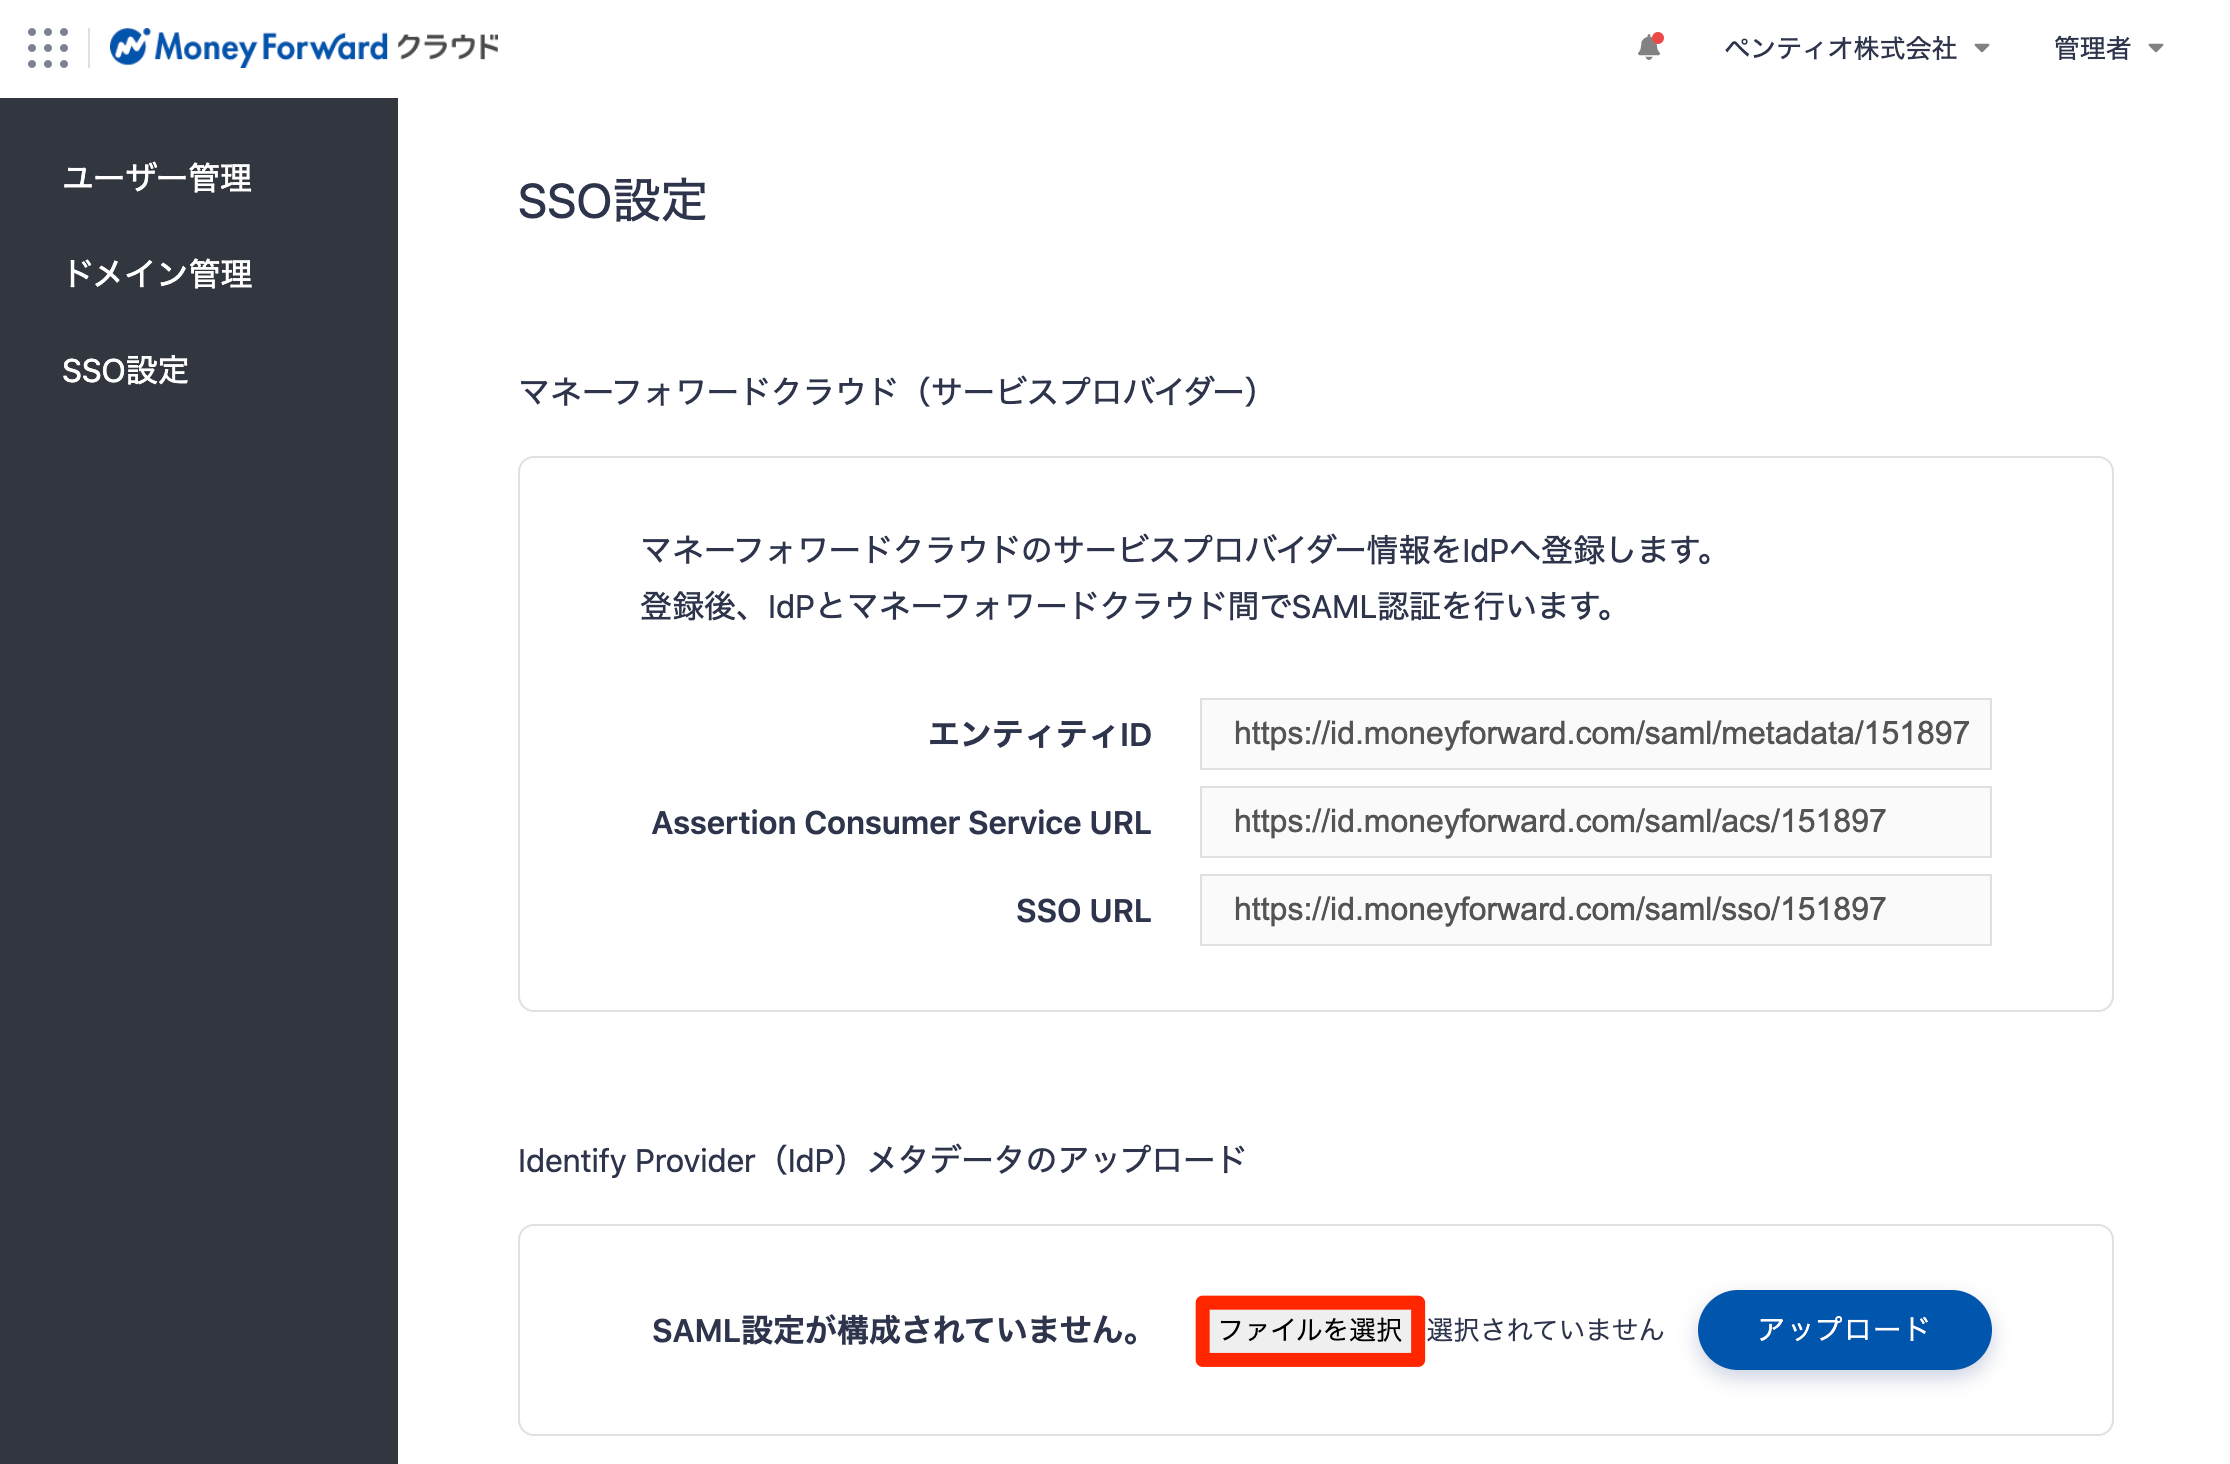
Task: Click the blue アップロード button
Action: (x=1844, y=1330)
